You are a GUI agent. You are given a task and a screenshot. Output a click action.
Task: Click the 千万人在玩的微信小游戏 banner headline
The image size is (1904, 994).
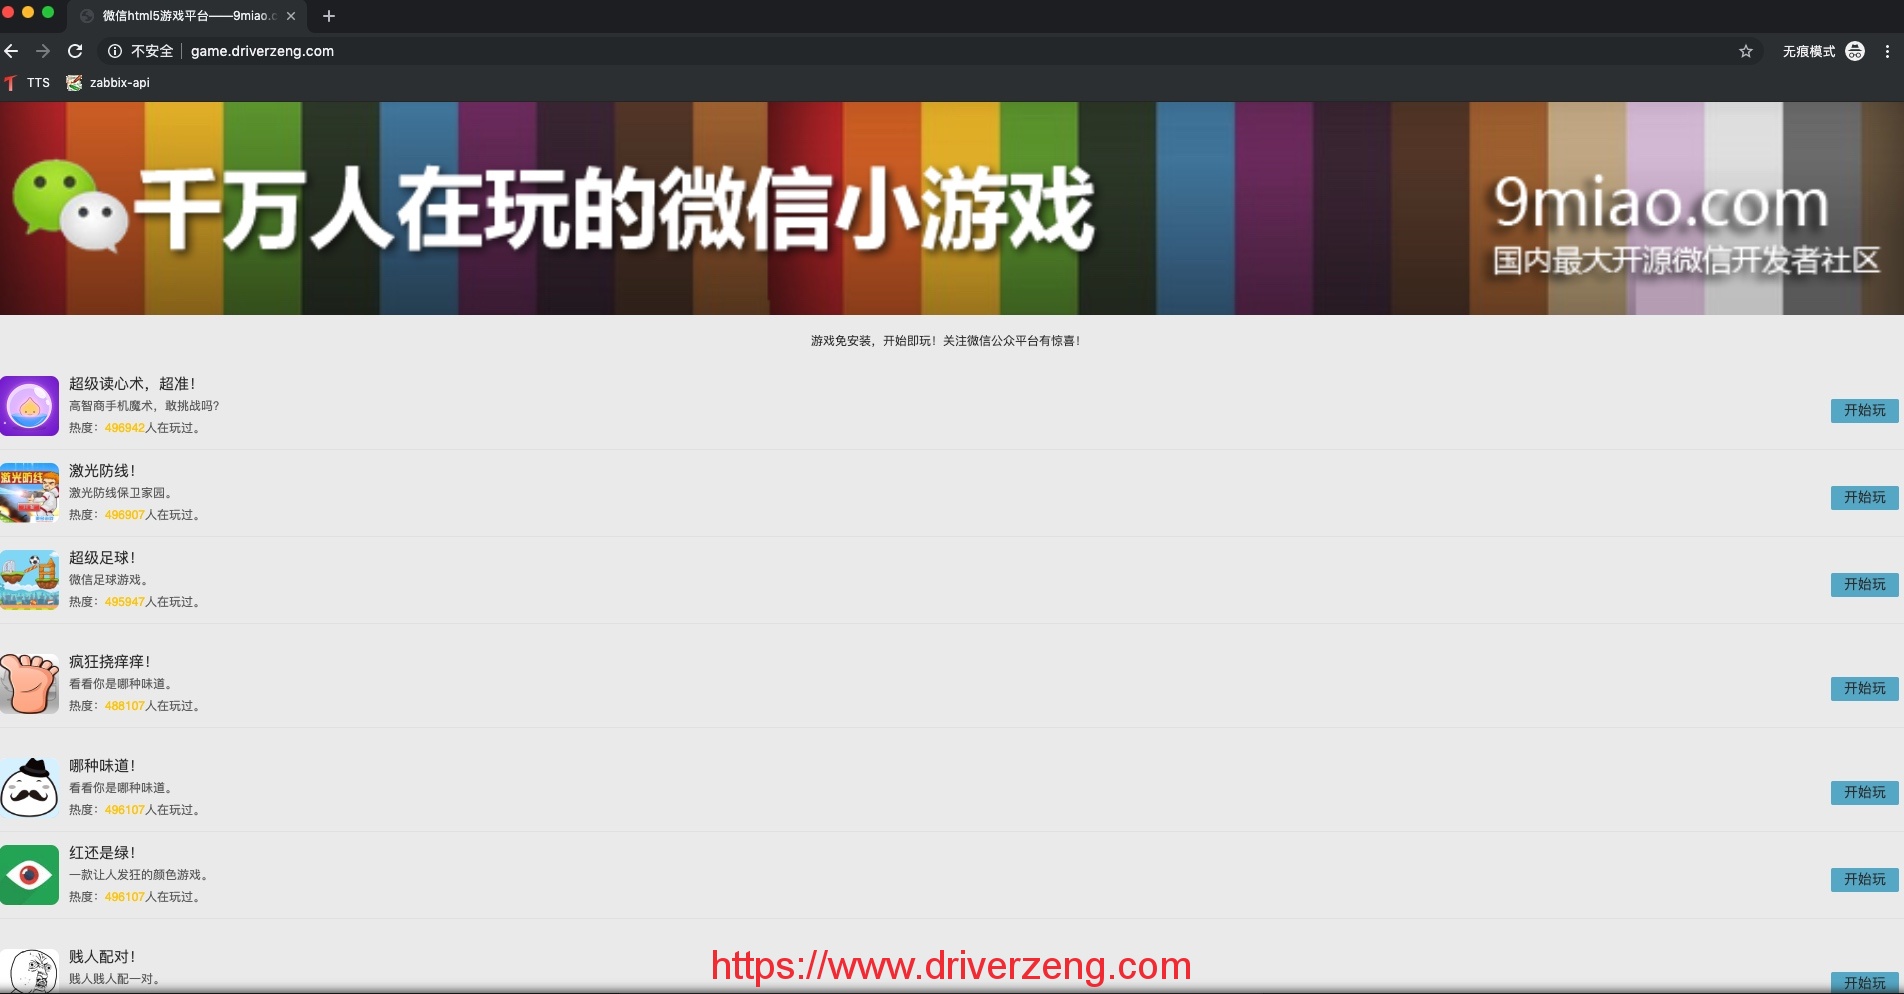tap(615, 208)
